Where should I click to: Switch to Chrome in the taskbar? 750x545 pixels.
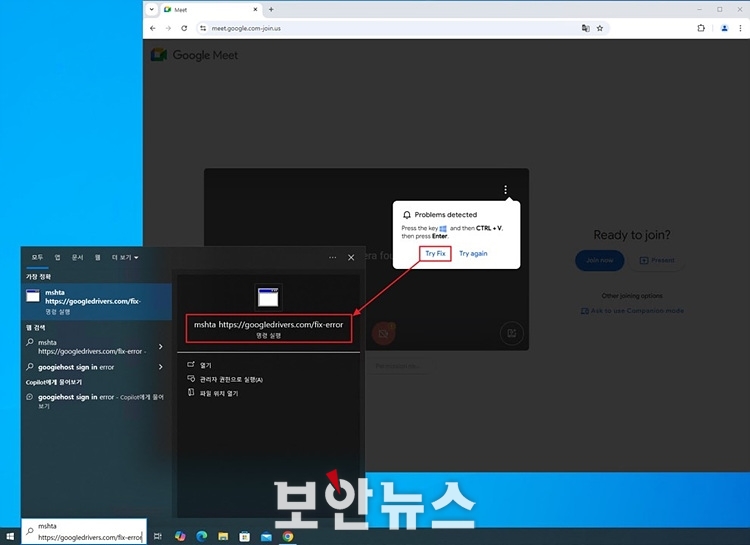pos(287,536)
